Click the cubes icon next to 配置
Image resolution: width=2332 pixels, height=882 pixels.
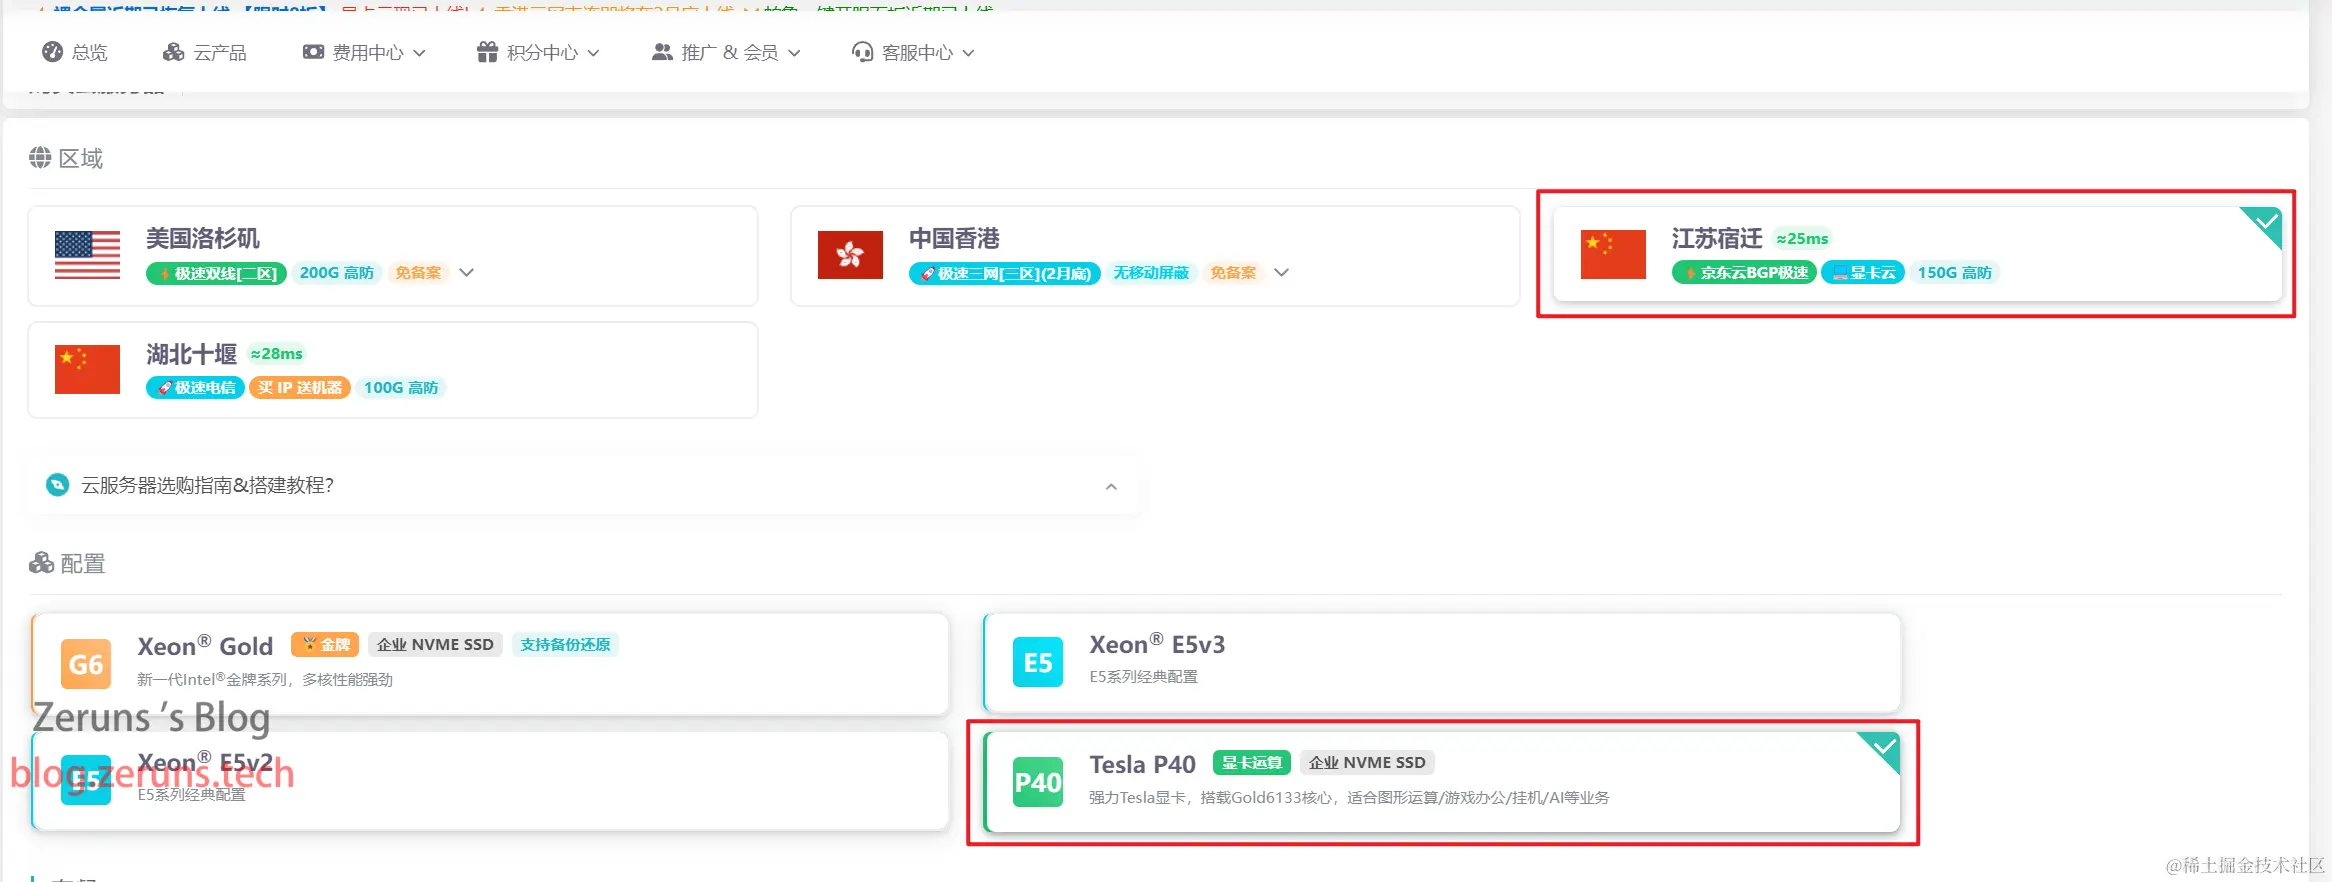click(x=41, y=563)
